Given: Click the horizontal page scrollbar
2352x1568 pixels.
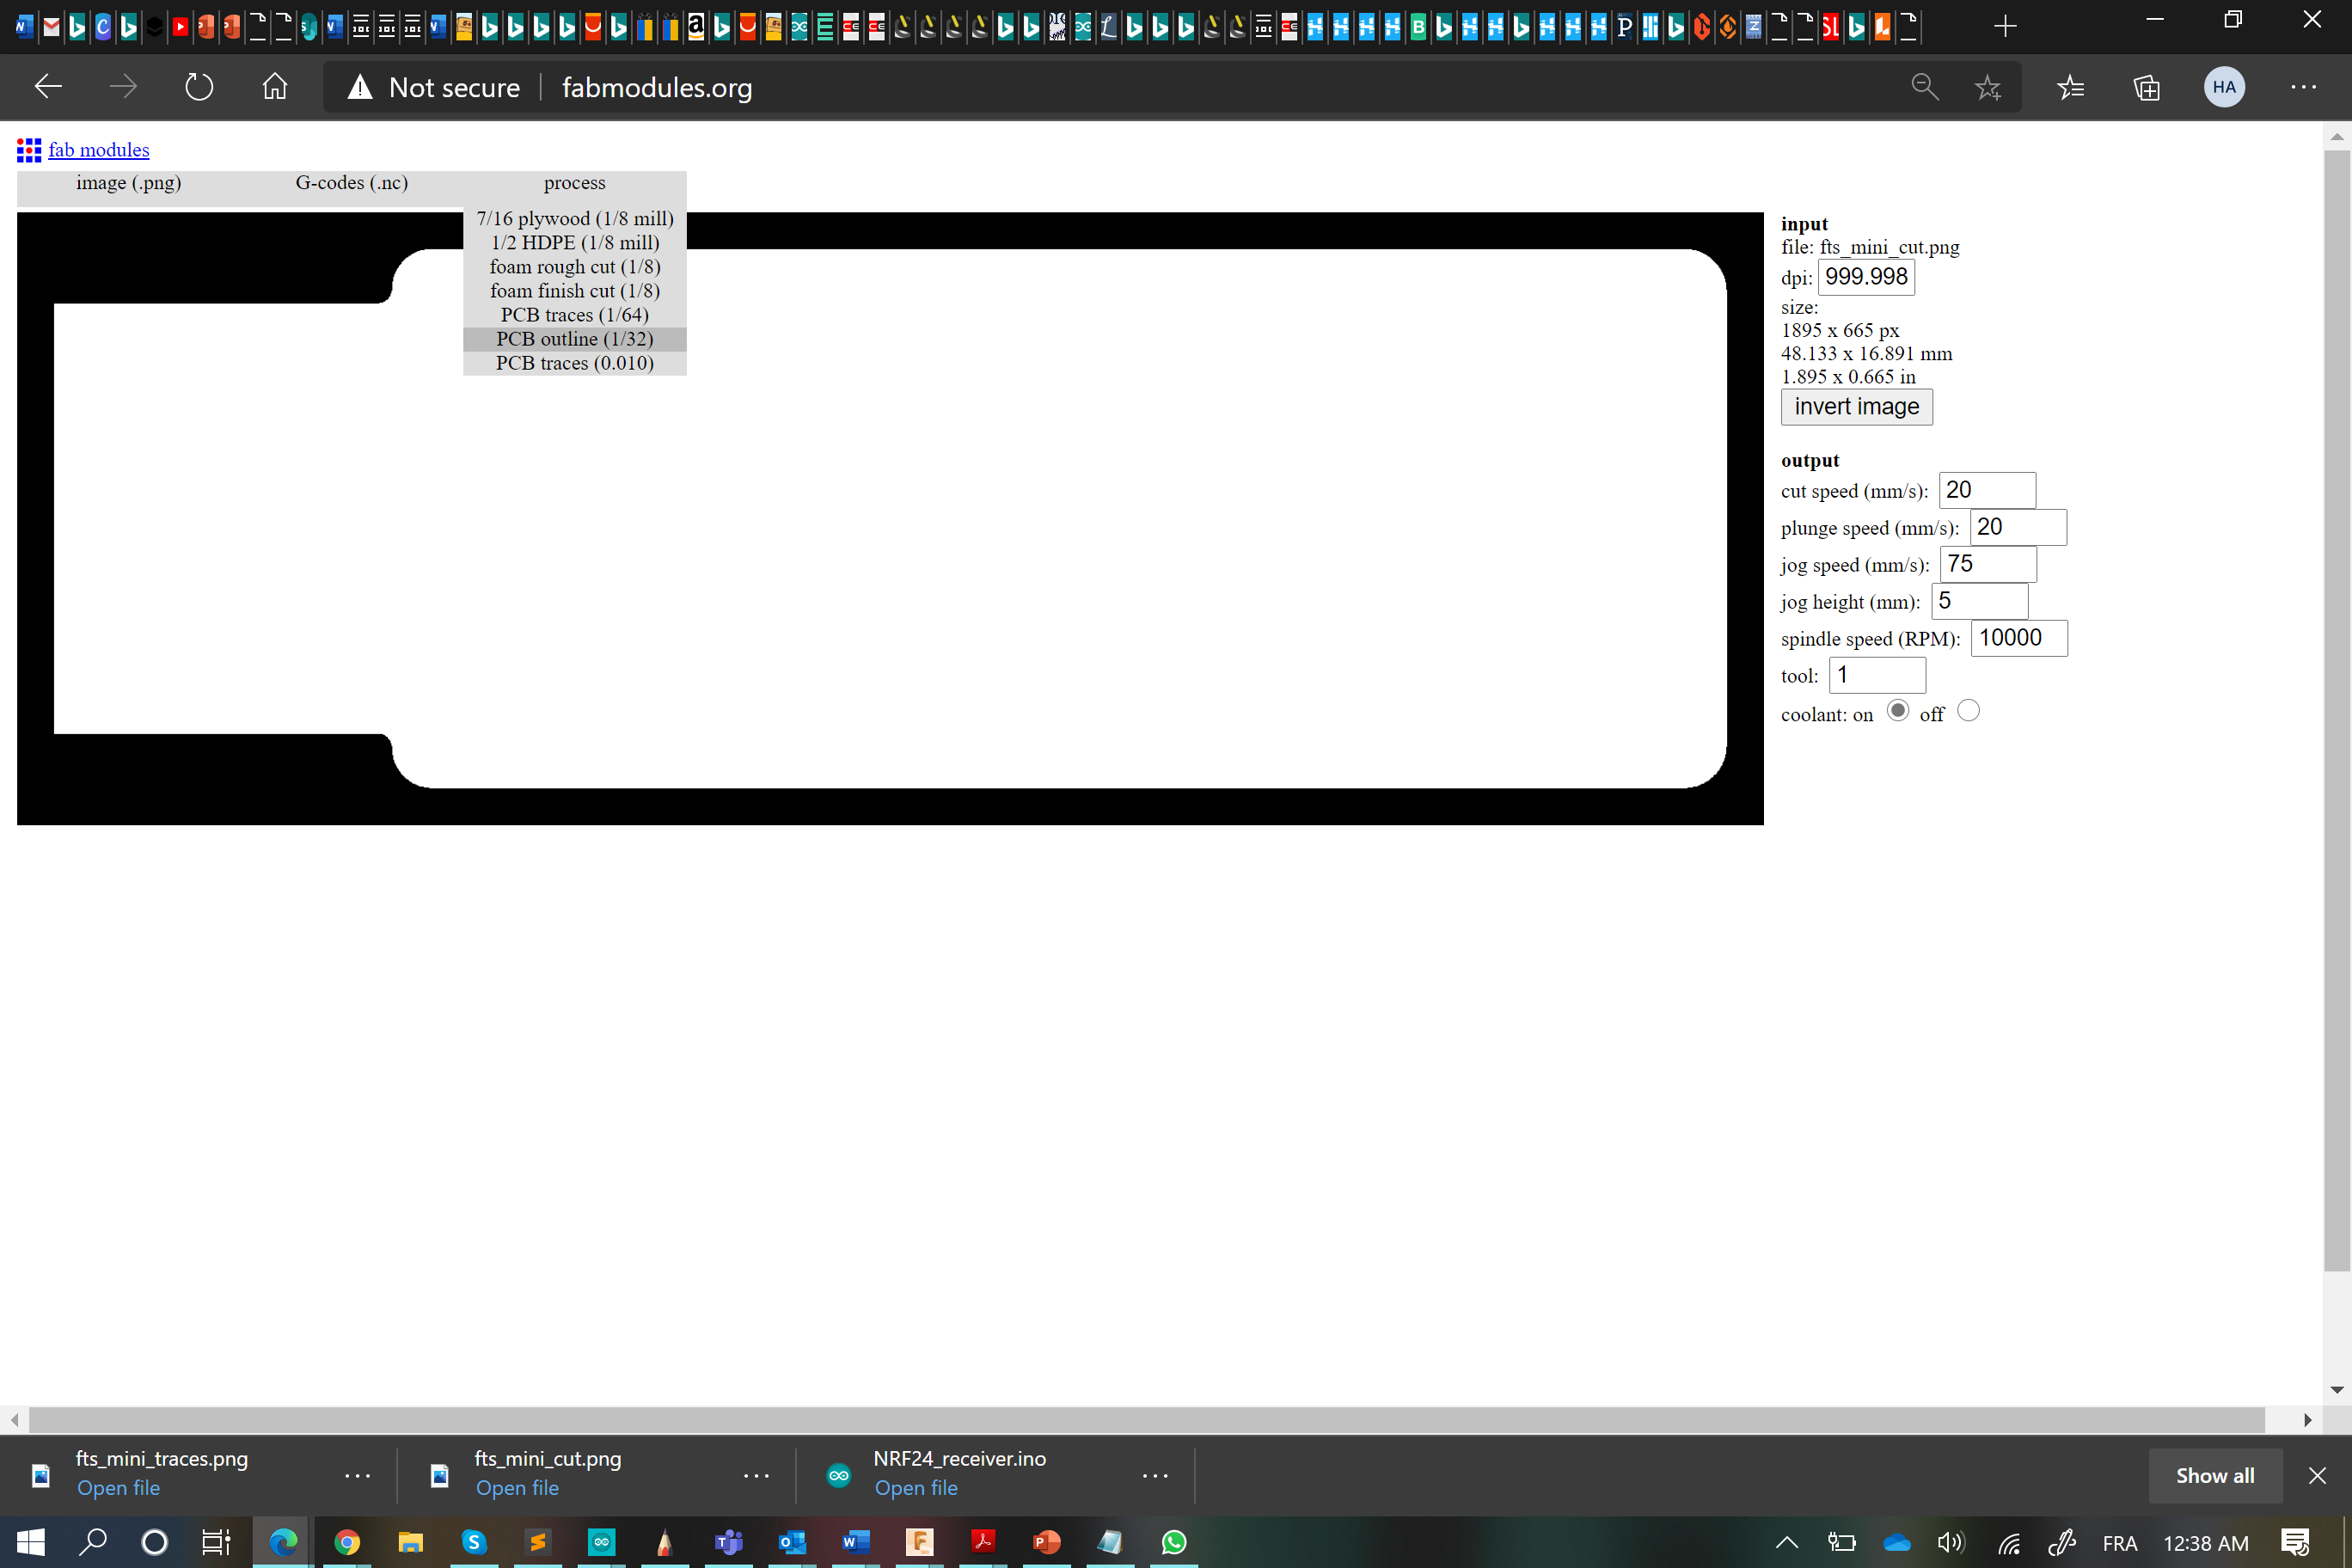Looking at the screenshot, I should click(x=1146, y=1419).
